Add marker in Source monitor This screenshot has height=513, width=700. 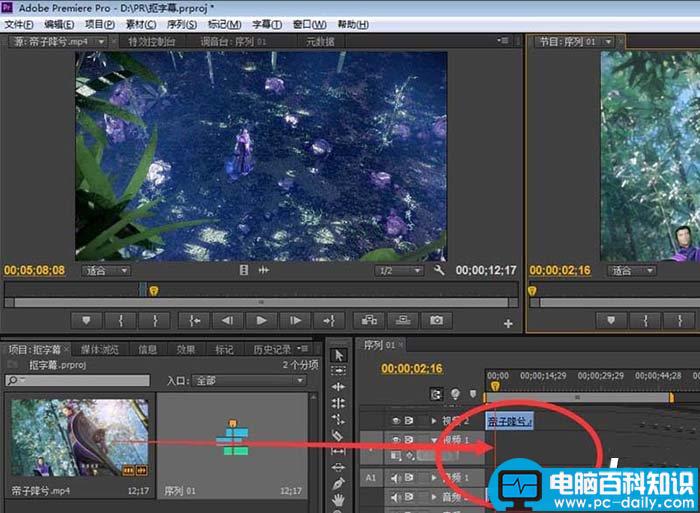[x=87, y=321]
